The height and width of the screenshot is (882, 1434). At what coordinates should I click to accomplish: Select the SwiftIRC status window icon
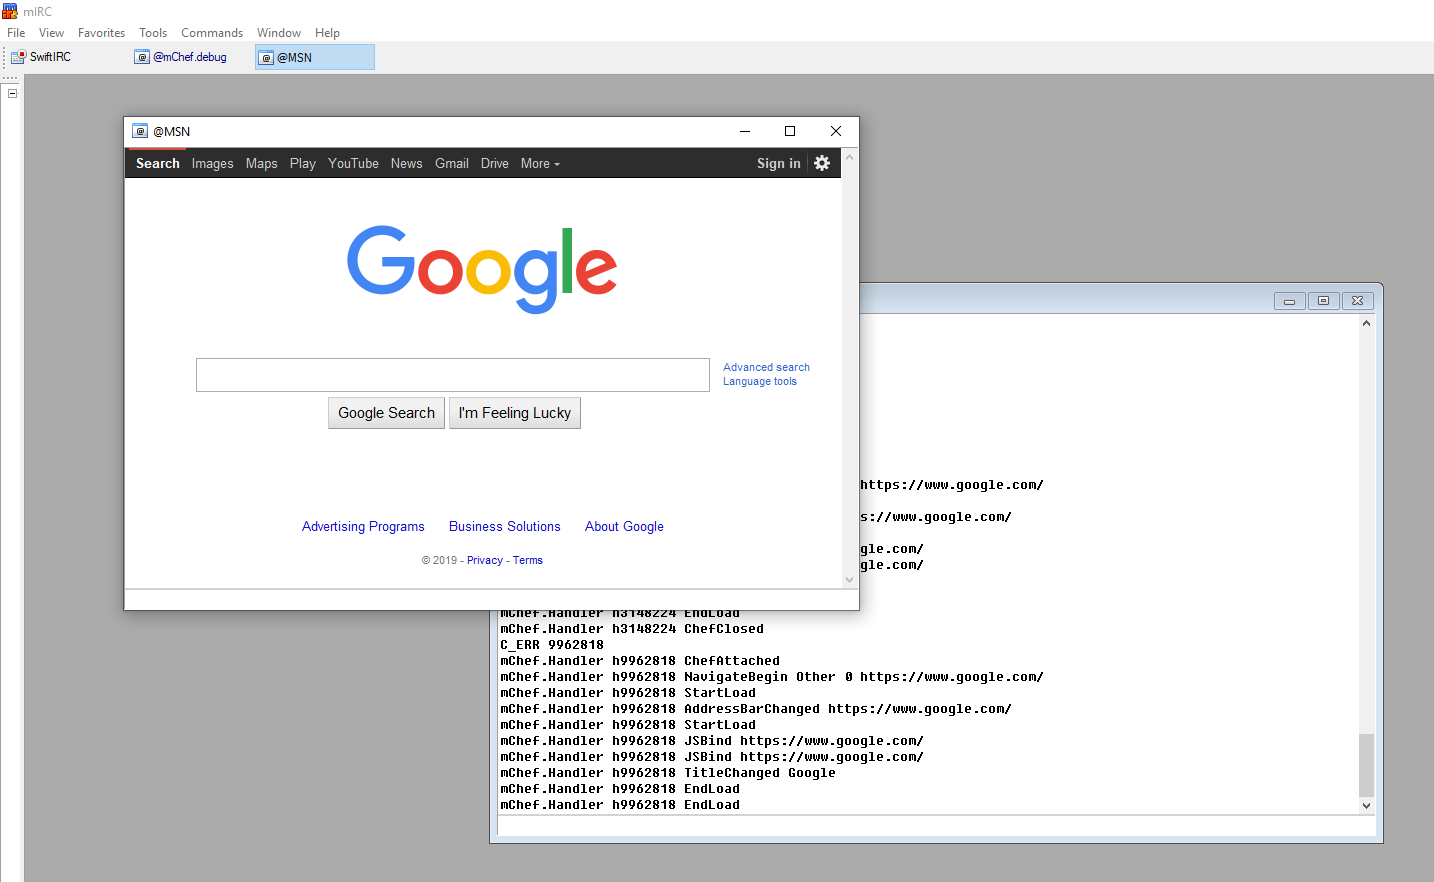tap(18, 57)
